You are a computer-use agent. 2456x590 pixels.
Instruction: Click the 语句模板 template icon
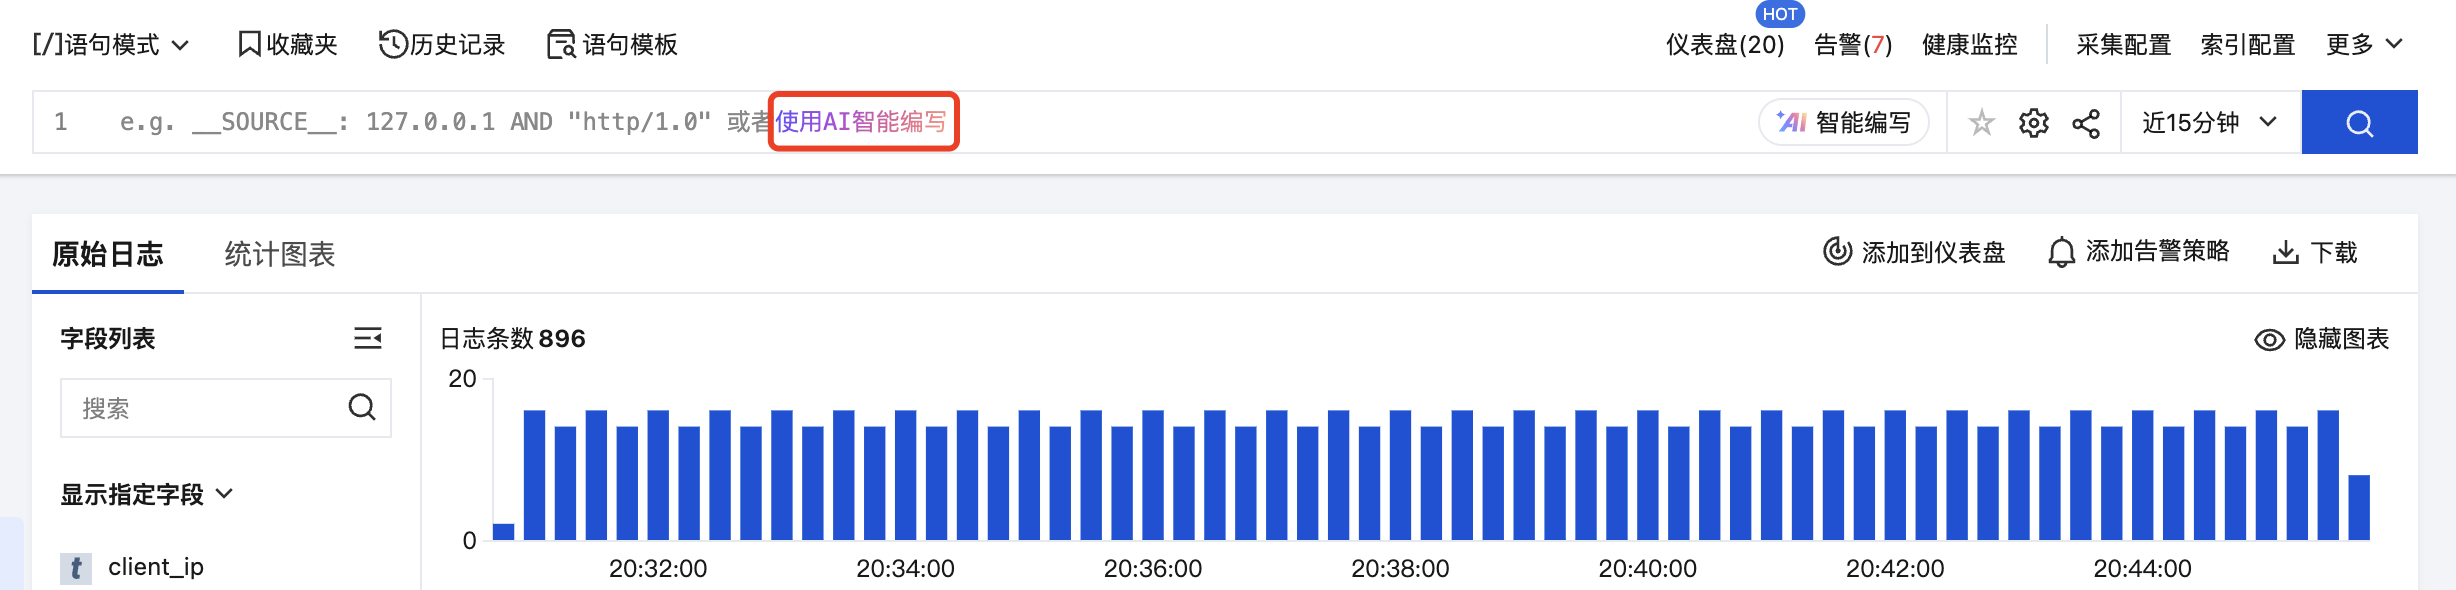561,44
